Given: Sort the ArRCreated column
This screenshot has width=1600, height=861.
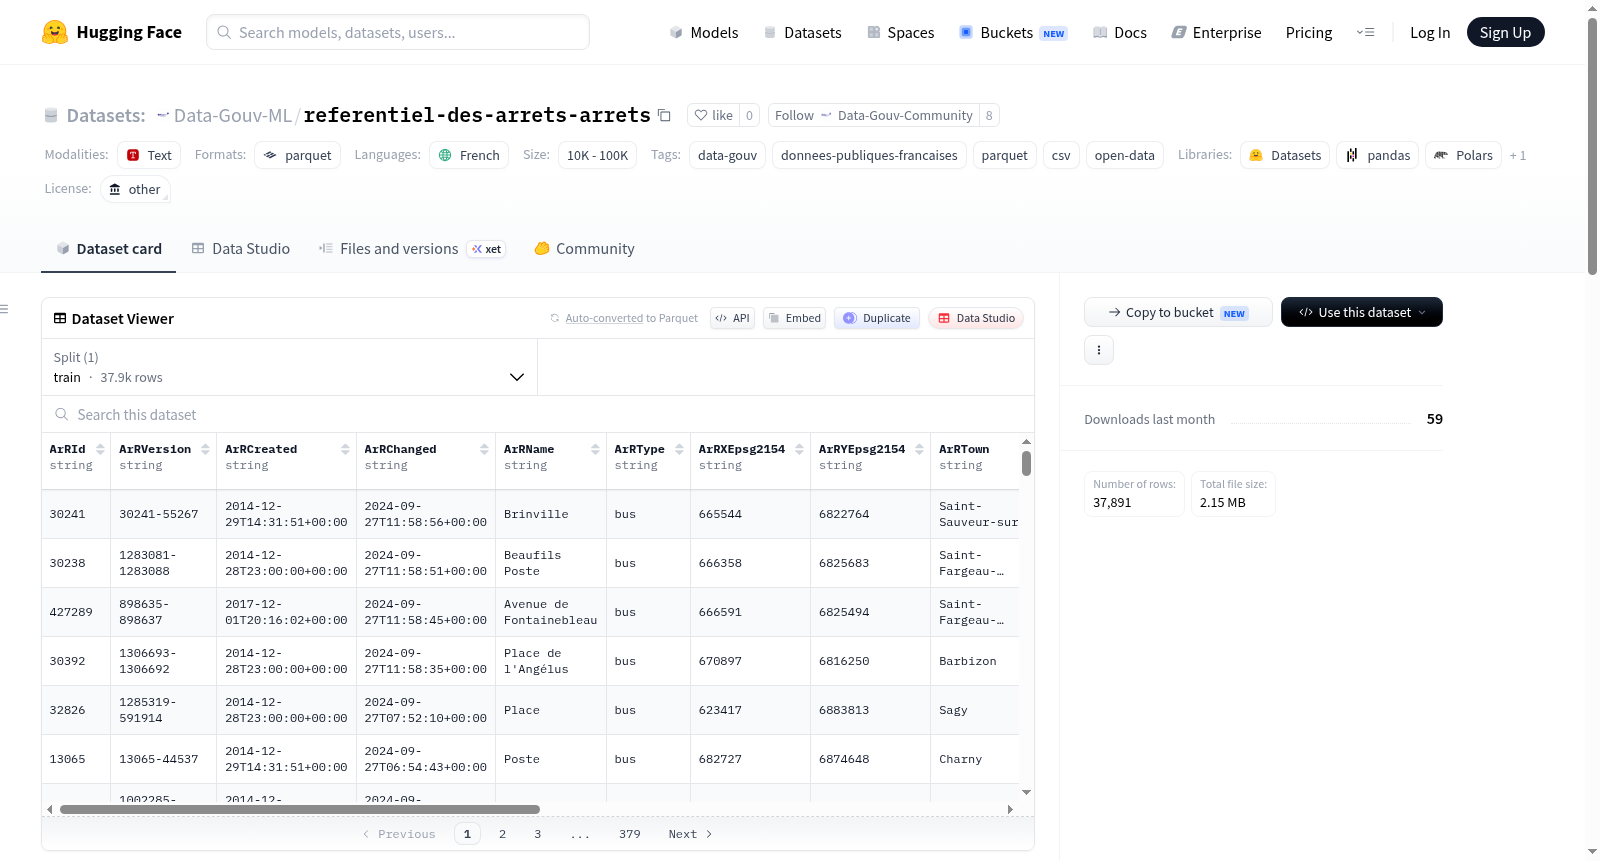Looking at the screenshot, I should coord(345,449).
